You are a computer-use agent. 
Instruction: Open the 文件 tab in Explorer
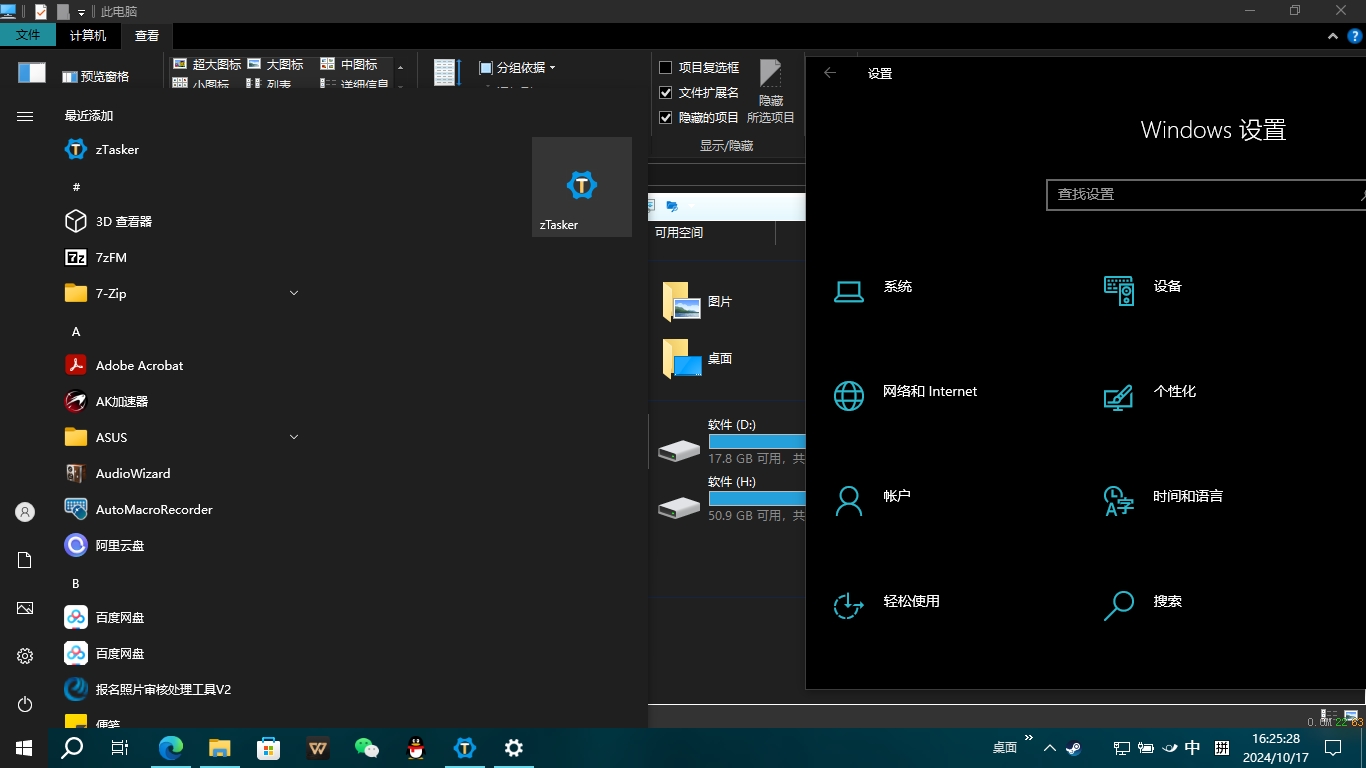pyautogui.click(x=28, y=35)
